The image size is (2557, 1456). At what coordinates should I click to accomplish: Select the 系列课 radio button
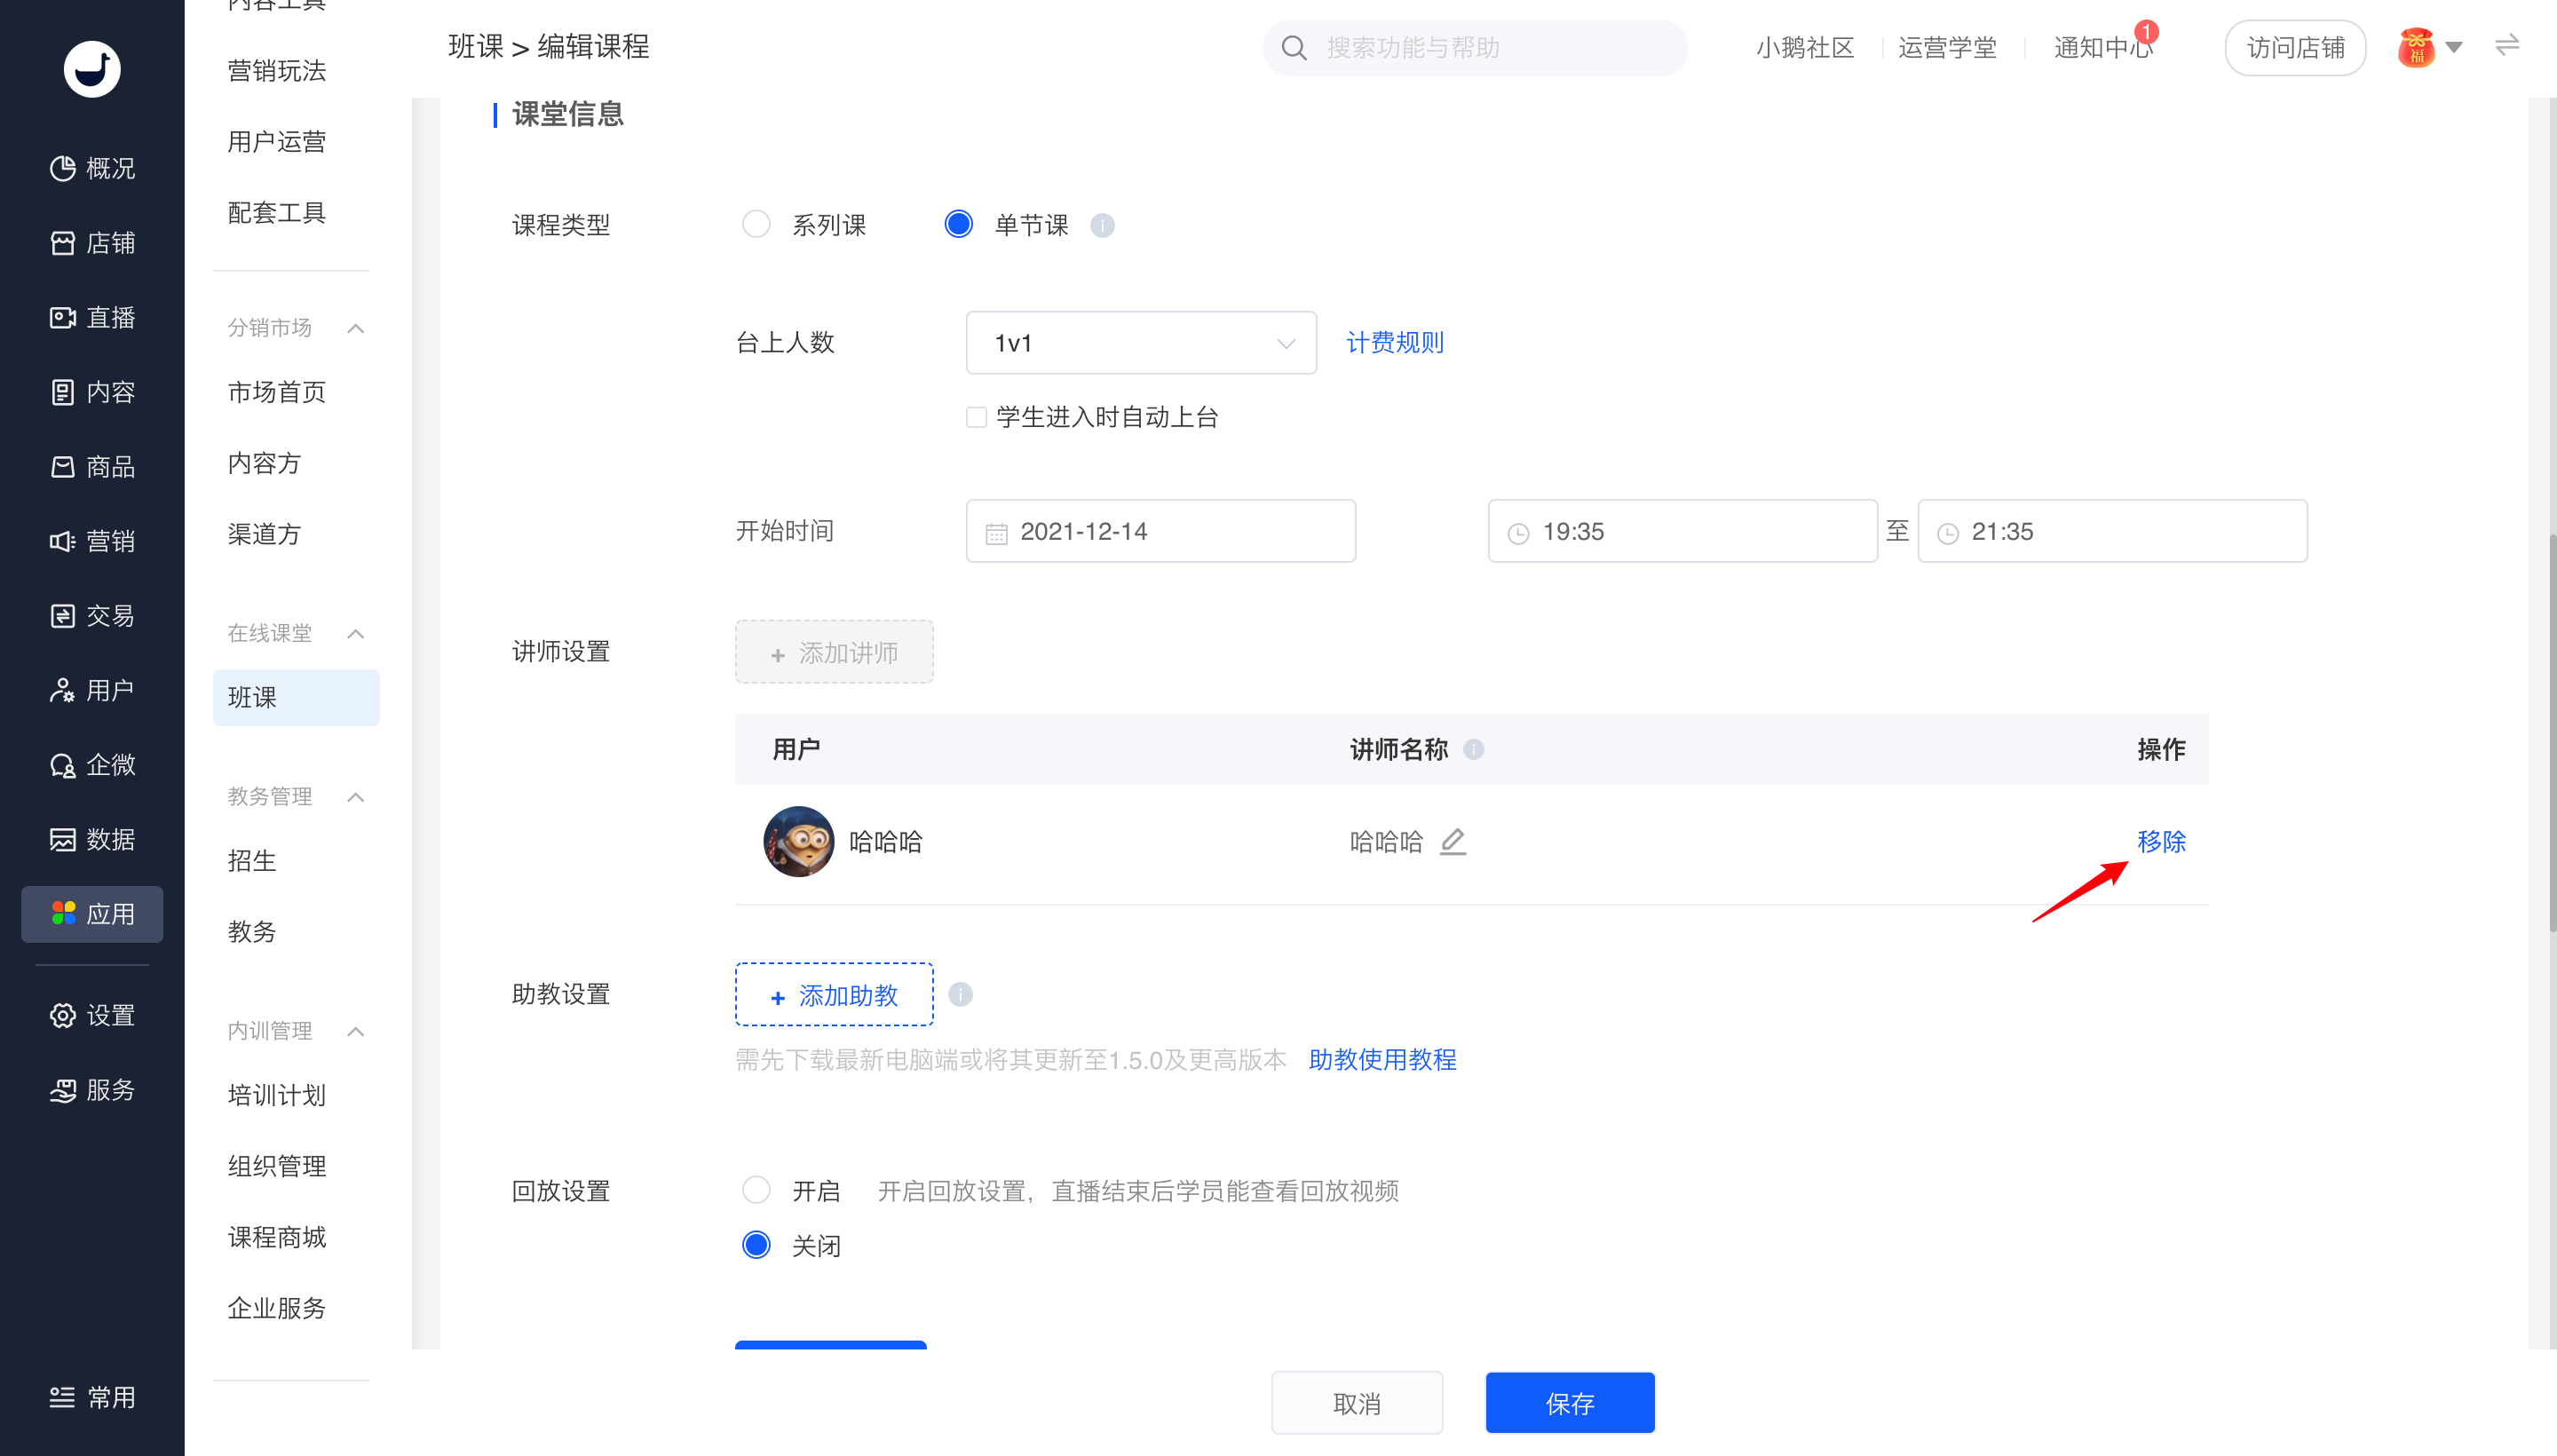point(756,224)
